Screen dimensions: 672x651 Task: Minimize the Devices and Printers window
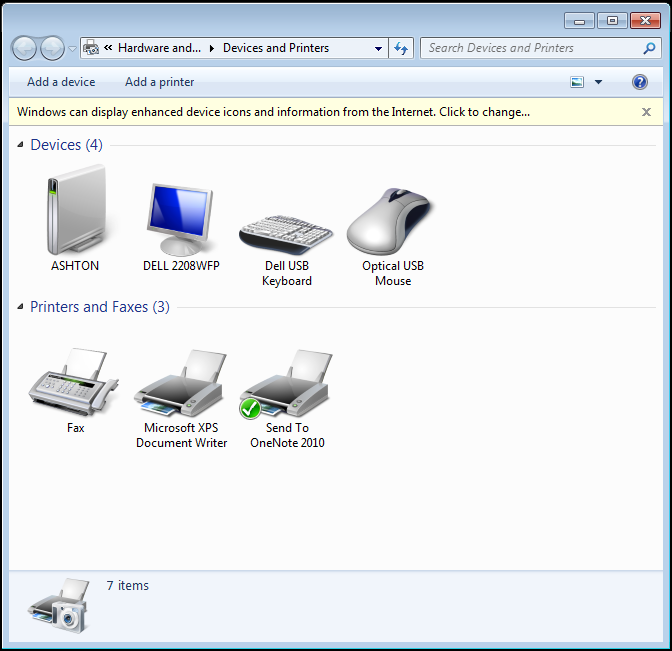(579, 21)
